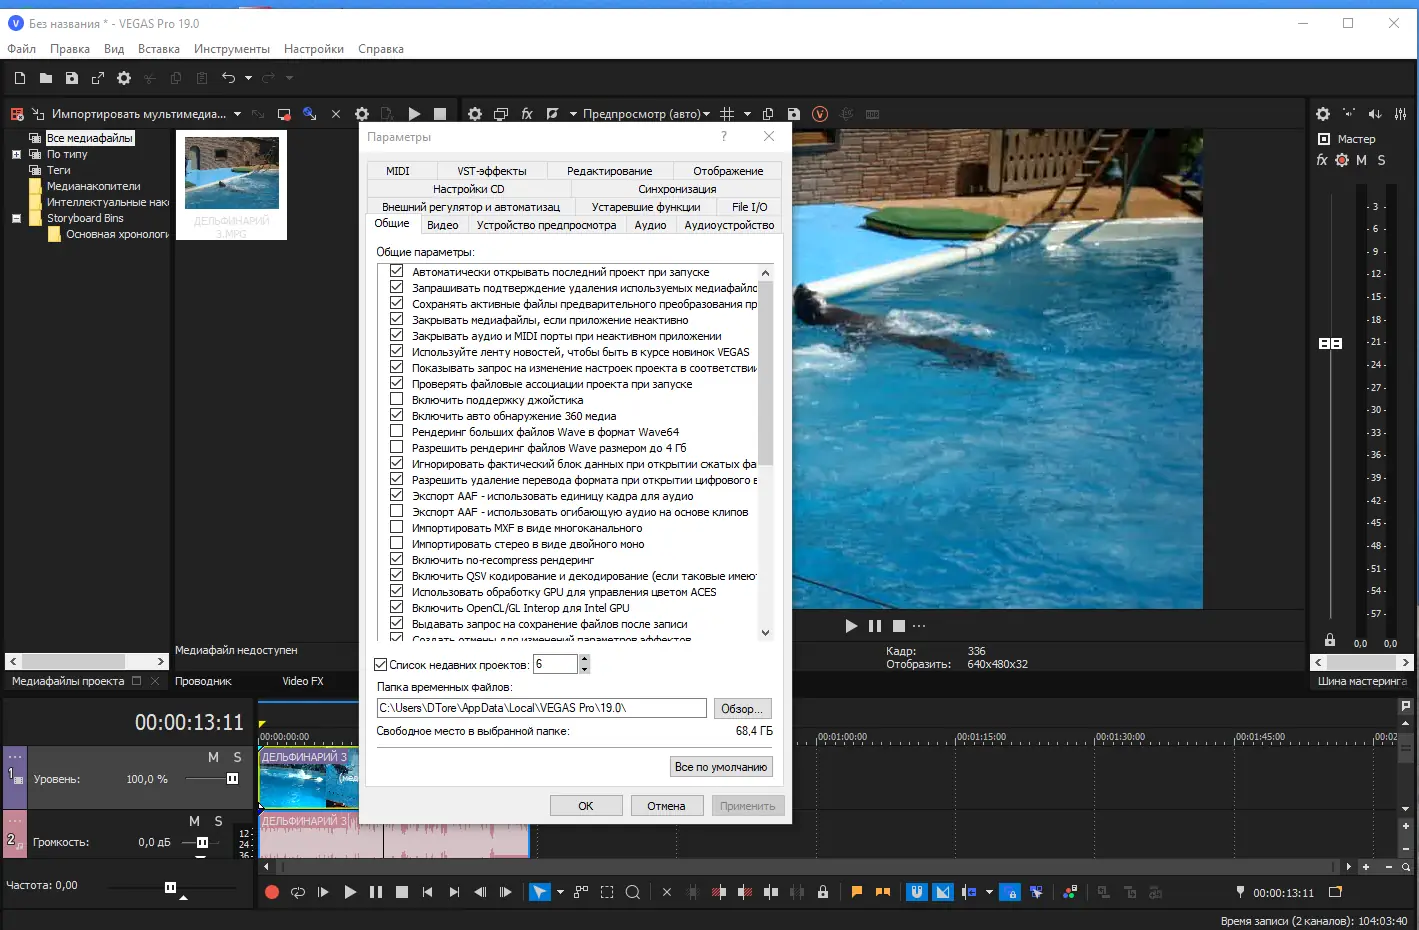This screenshot has width=1419, height=930.
Task: Save the preview snapshot to file
Action: (793, 114)
